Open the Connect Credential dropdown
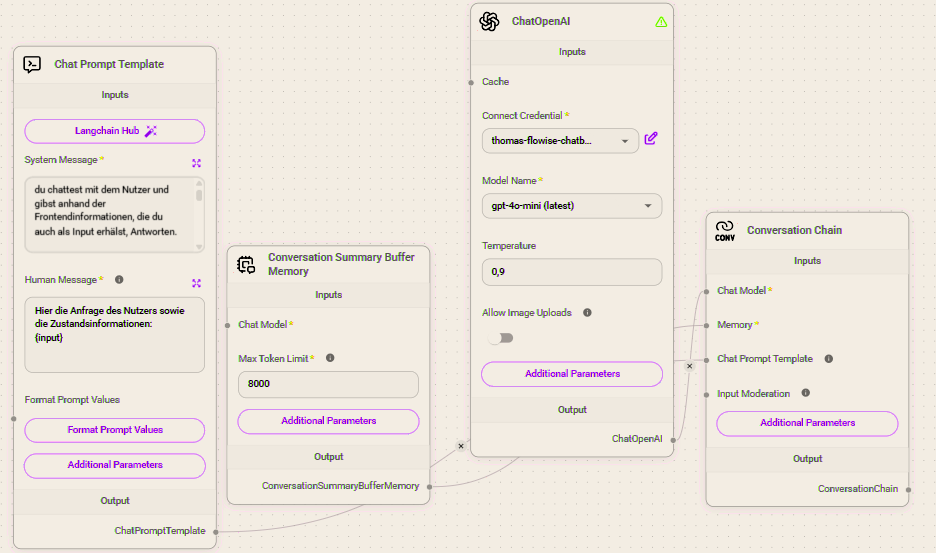The height and width of the screenshot is (553, 936). point(560,141)
